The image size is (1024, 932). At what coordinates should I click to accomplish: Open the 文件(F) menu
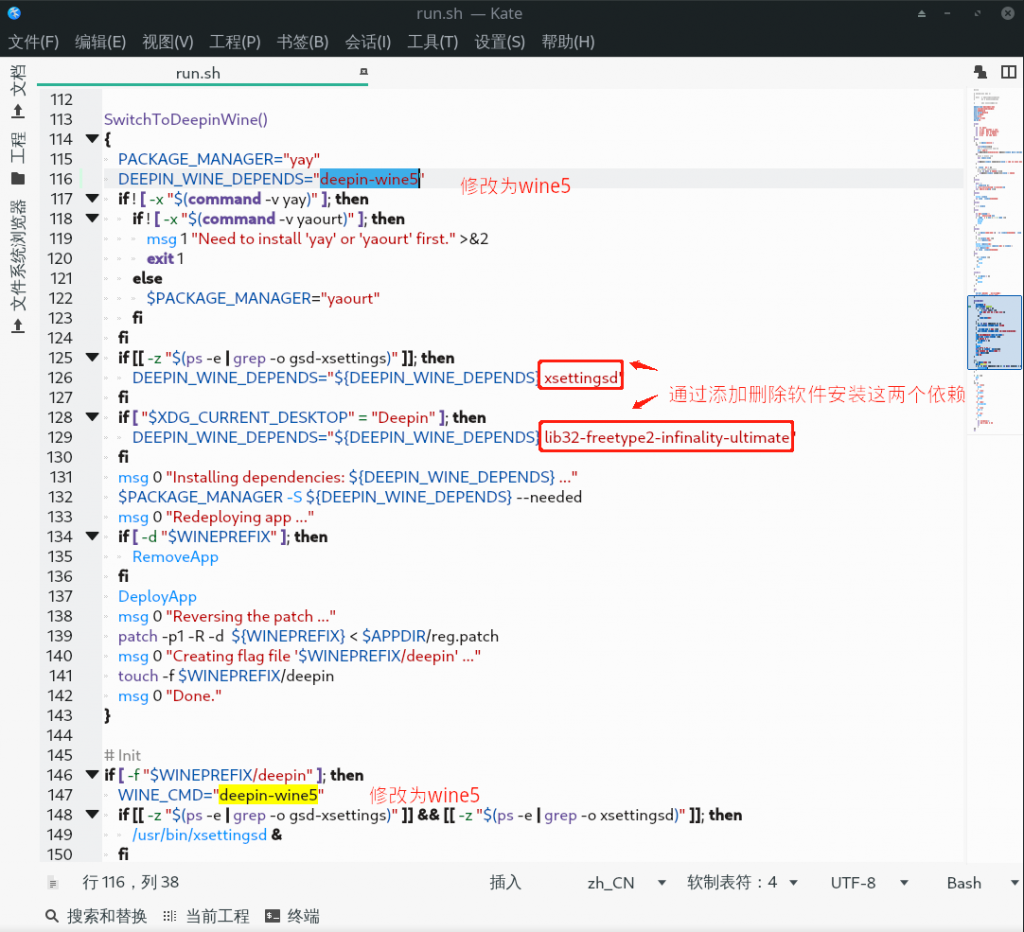click(x=33, y=42)
